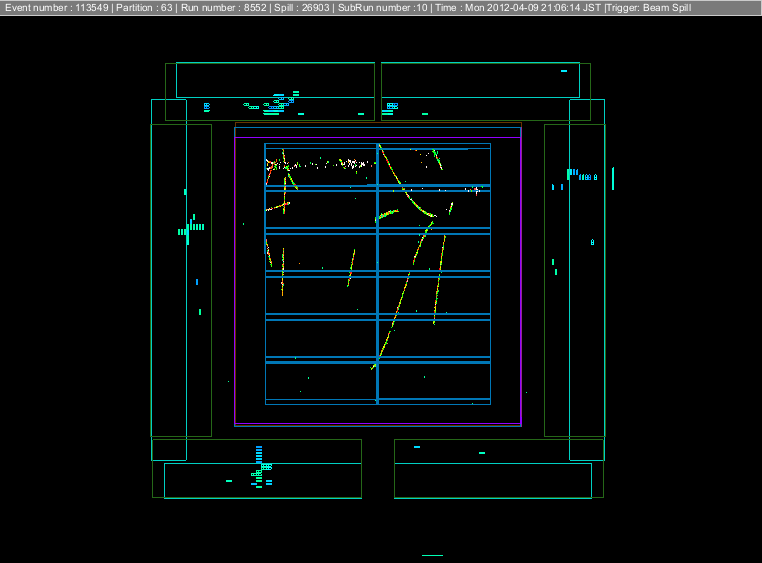Select the cross-shaped hit cluster on left panel

(x=190, y=229)
